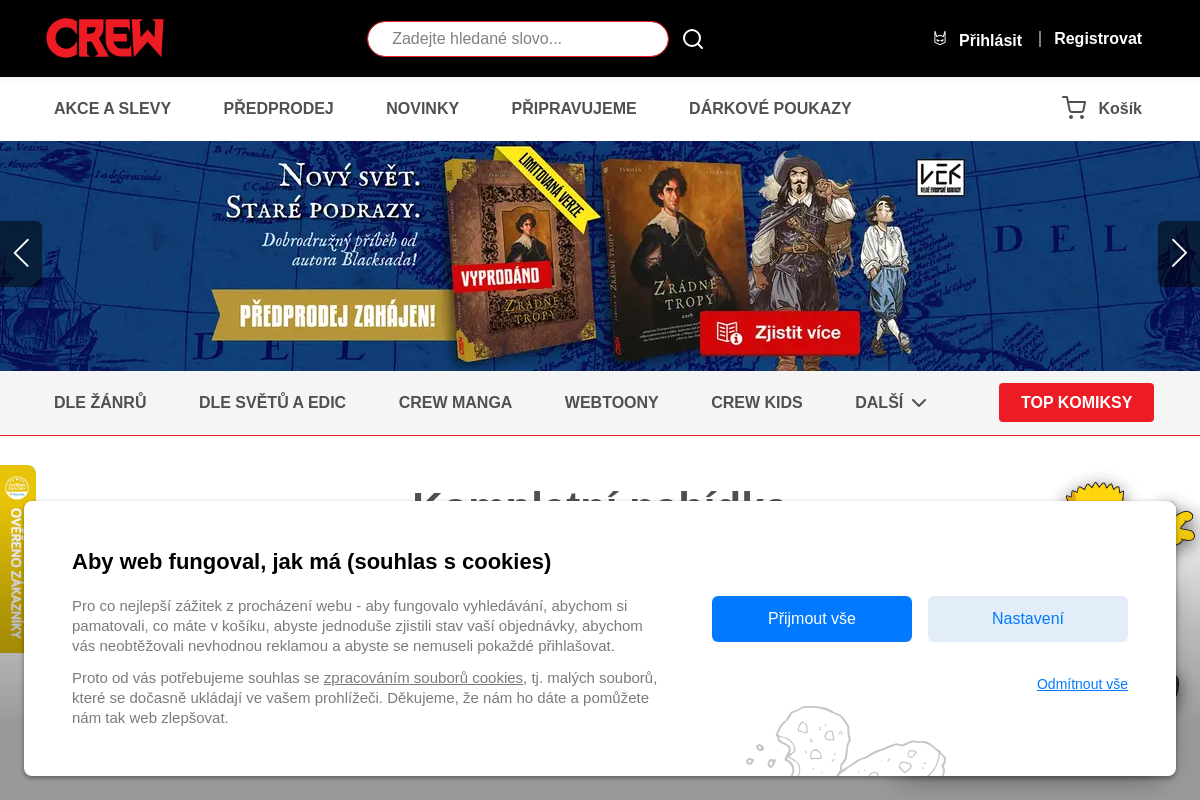1200x800 pixels.
Task: Open PŘEDPRODEJ menu item
Action: (x=279, y=109)
